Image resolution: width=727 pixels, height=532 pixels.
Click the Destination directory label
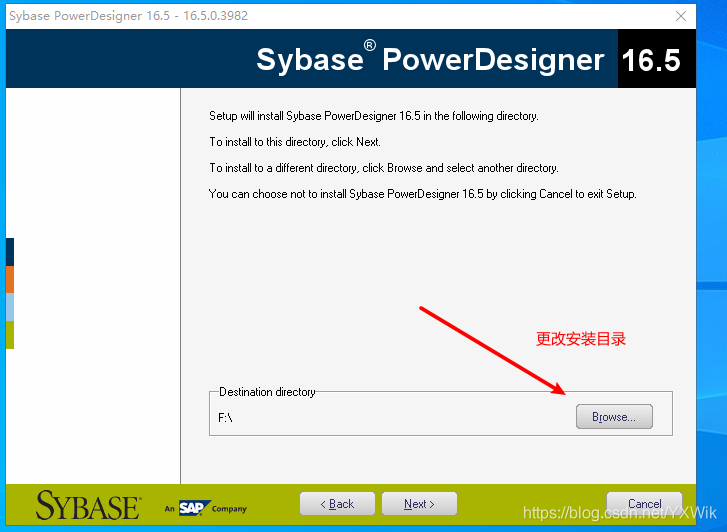point(267,392)
